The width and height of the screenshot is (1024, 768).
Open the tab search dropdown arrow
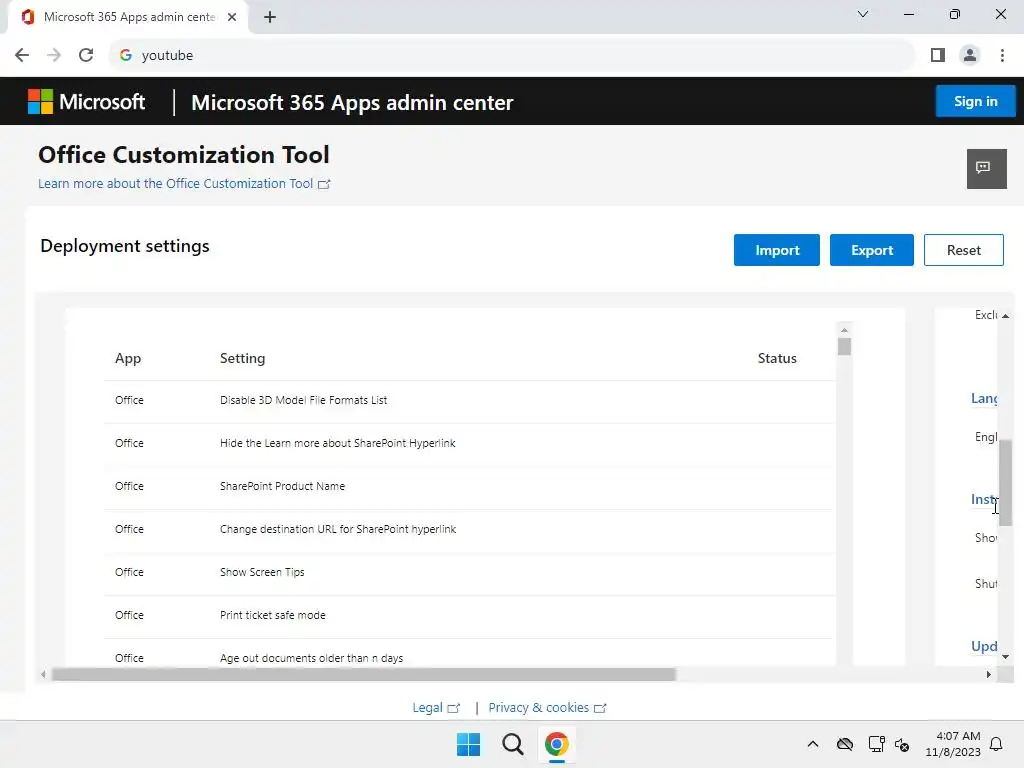pyautogui.click(x=863, y=15)
